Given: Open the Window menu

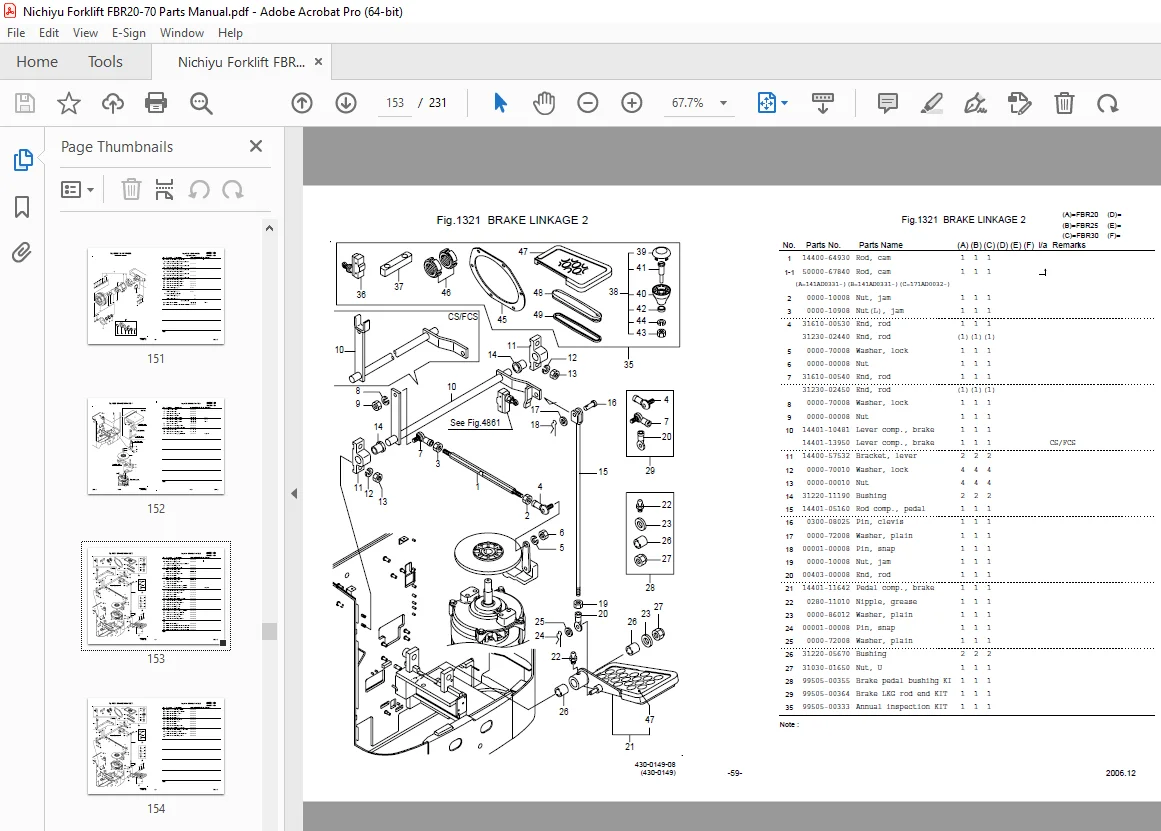Looking at the screenshot, I should (181, 33).
